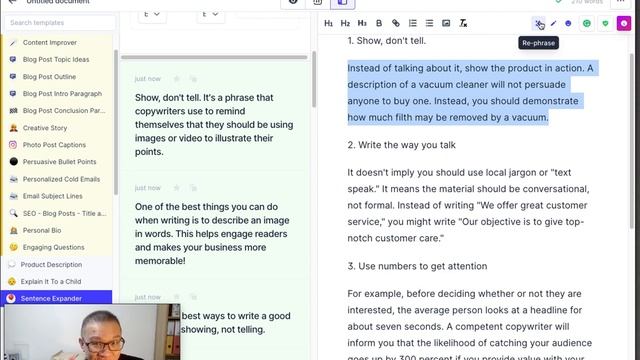The width and height of the screenshot is (640, 360).
Task: Click the horizontal scrollbar above outputs
Action: coord(214,58)
